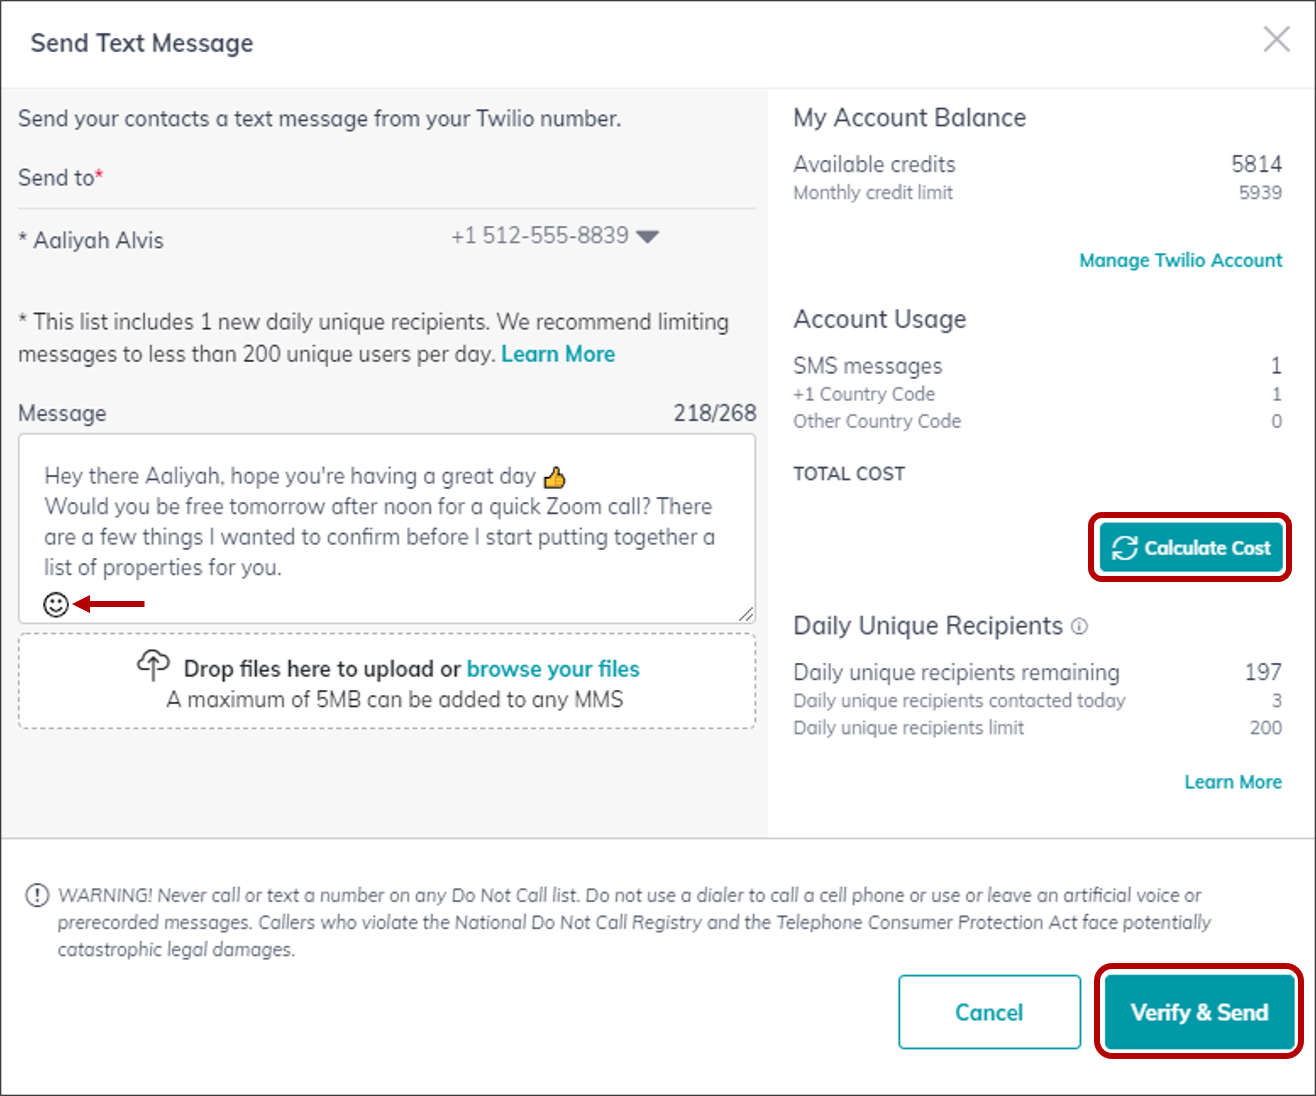Click browse your files to attach media
The width and height of the screenshot is (1316, 1096).
[553, 668]
